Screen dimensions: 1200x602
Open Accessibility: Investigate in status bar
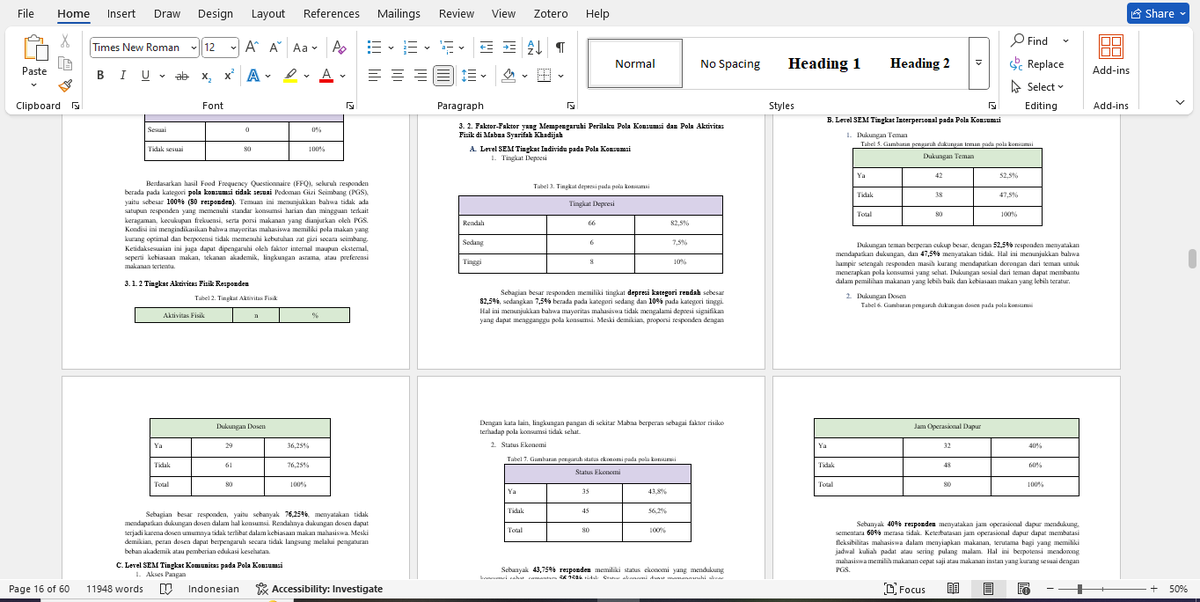click(320, 589)
